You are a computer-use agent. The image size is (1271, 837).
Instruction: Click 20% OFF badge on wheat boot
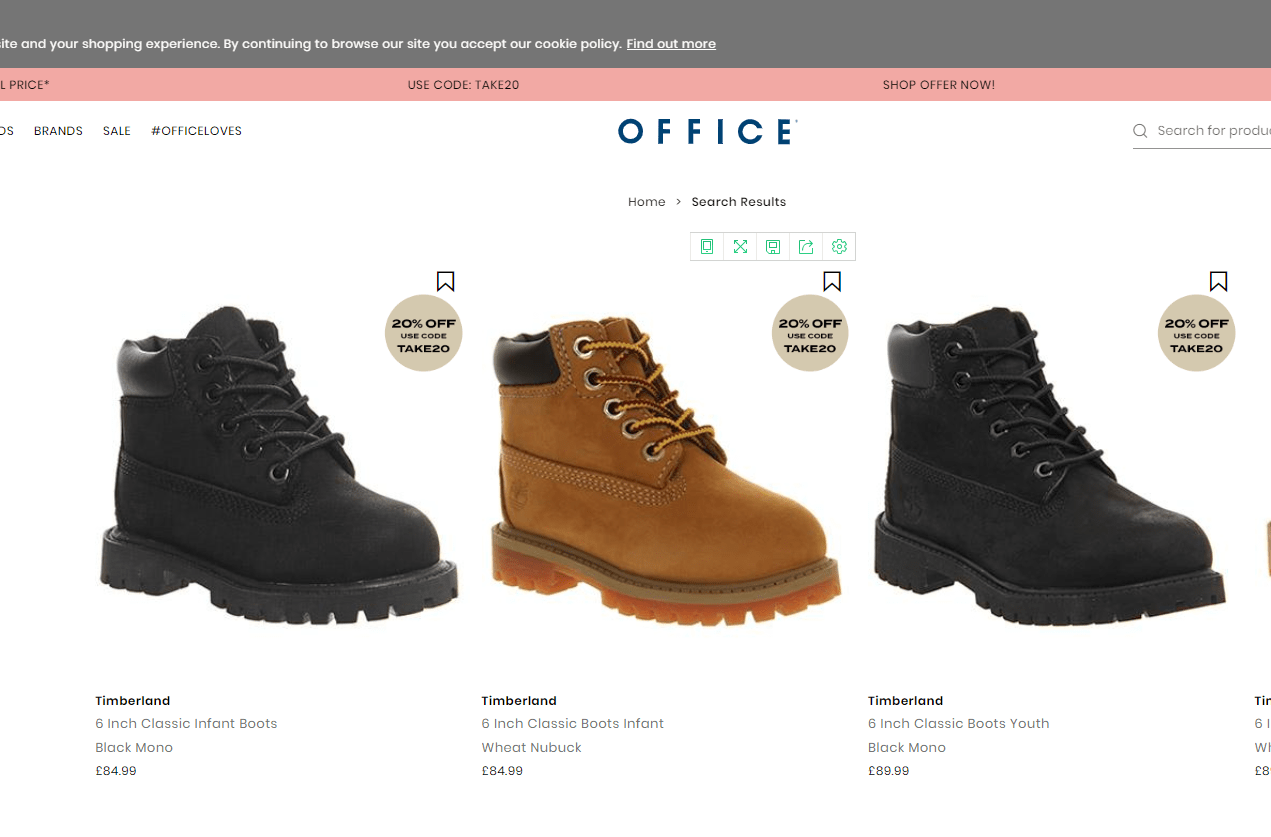point(810,333)
